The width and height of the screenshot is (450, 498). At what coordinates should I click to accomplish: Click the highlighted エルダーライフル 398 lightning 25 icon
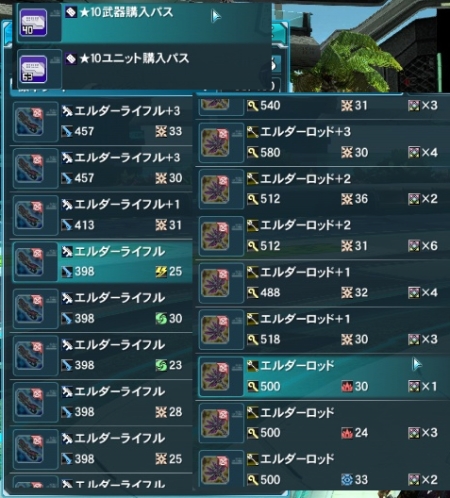tap(29, 262)
